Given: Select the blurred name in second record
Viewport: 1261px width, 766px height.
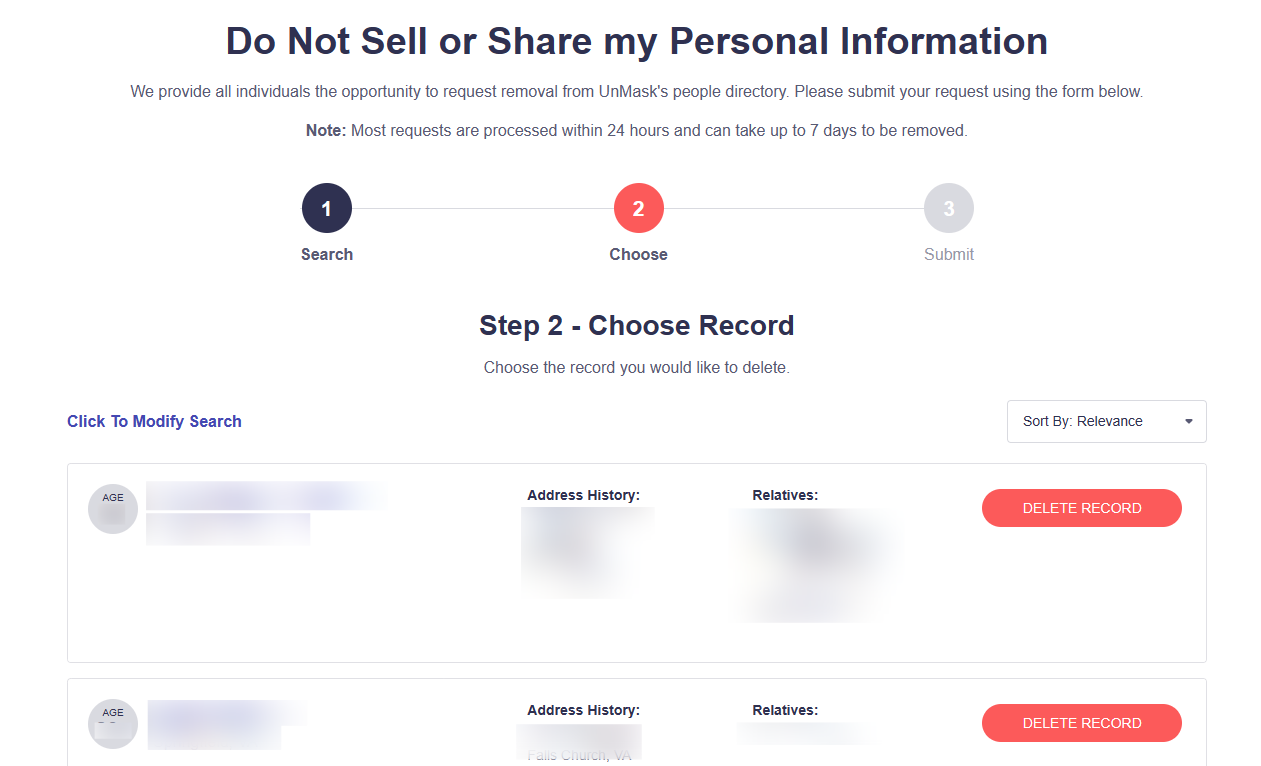Looking at the screenshot, I should point(225,714).
